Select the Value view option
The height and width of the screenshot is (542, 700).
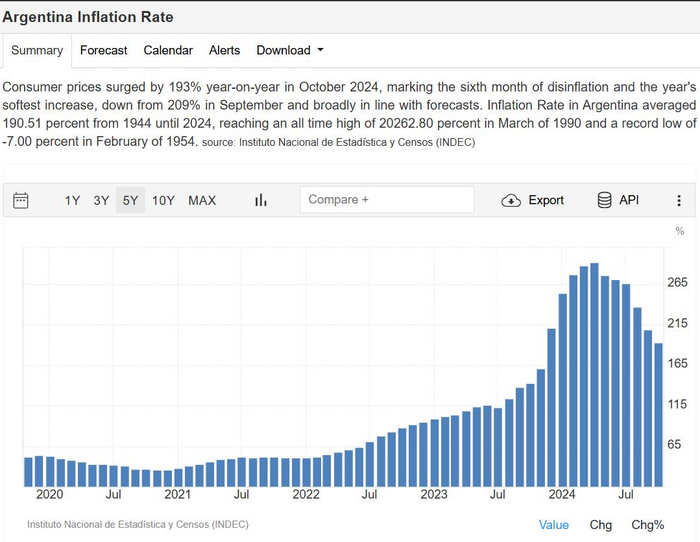tap(554, 524)
